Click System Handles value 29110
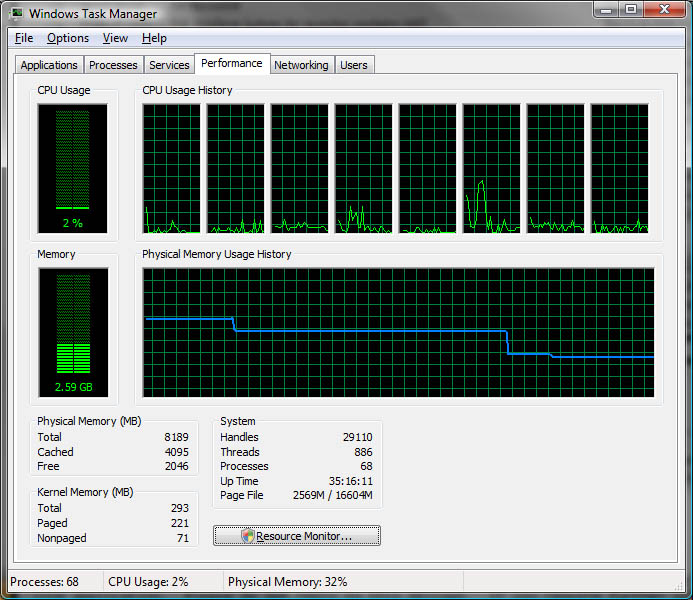The width and height of the screenshot is (693, 600). (358, 437)
